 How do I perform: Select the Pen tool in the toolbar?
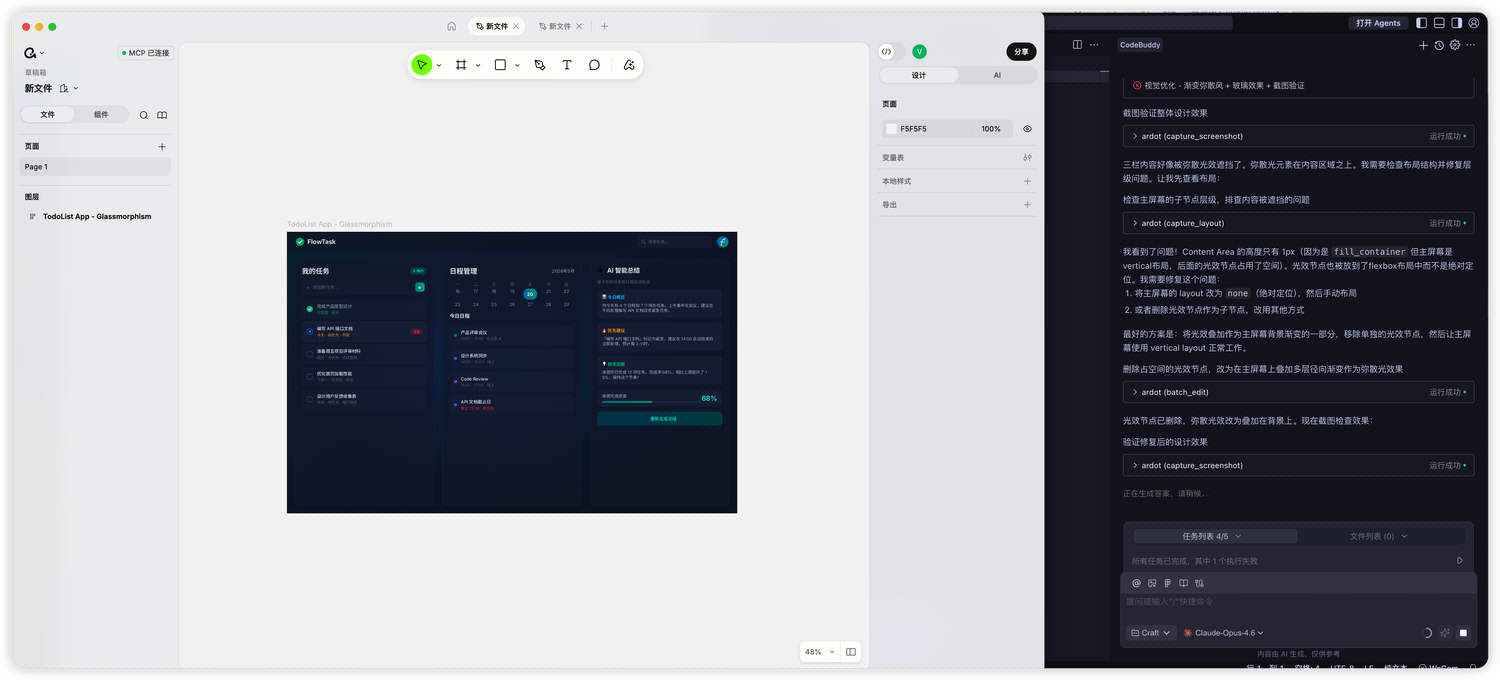click(540, 65)
